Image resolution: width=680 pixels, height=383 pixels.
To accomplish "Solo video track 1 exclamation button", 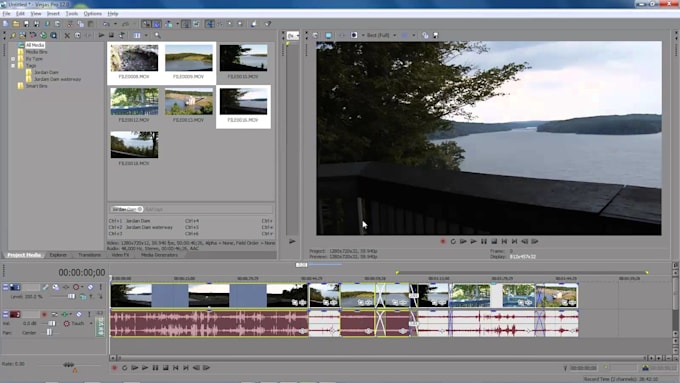I will tap(101, 287).
